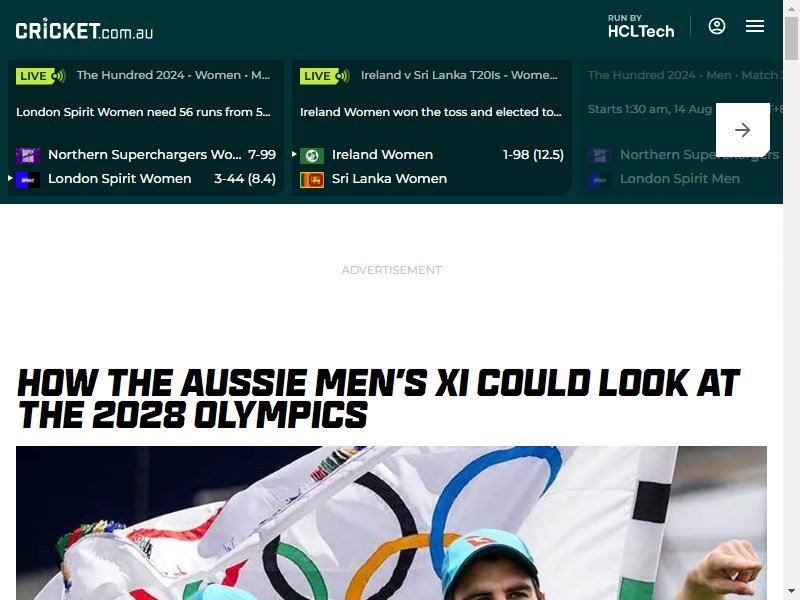Open the Ireland v Sri Lanka T20Is match title
Screen dimensions: 800x600
click(x=459, y=75)
